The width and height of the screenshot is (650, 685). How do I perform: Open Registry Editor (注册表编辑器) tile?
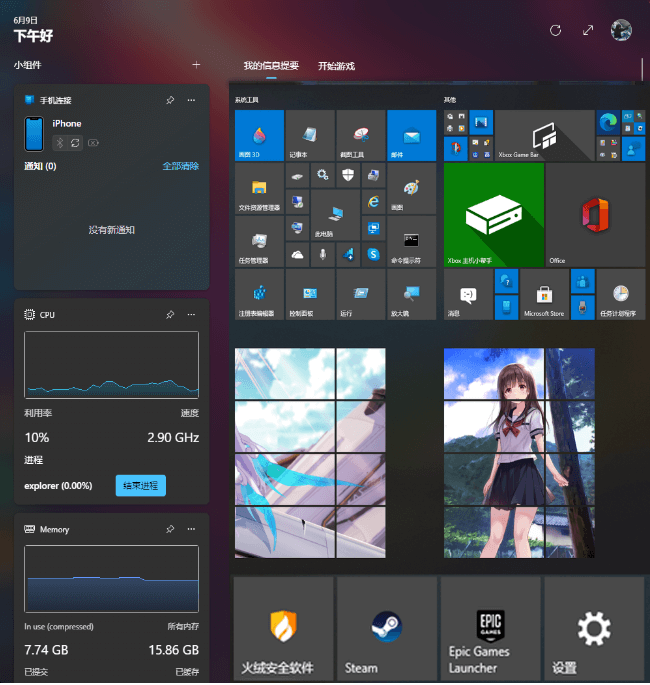[x=259, y=294]
